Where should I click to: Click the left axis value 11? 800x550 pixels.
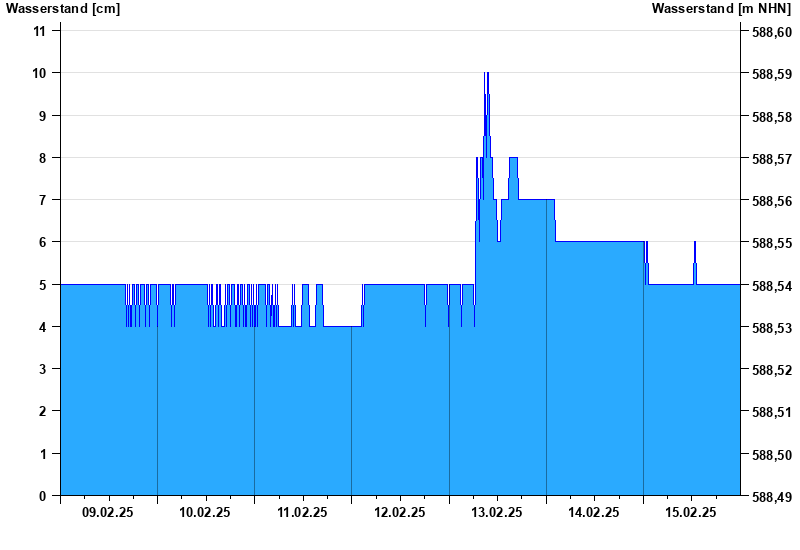(x=40, y=31)
